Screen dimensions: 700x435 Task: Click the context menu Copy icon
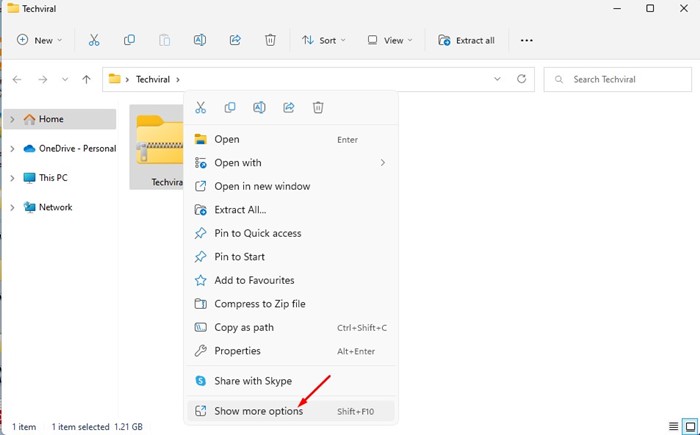tap(230, 107)
